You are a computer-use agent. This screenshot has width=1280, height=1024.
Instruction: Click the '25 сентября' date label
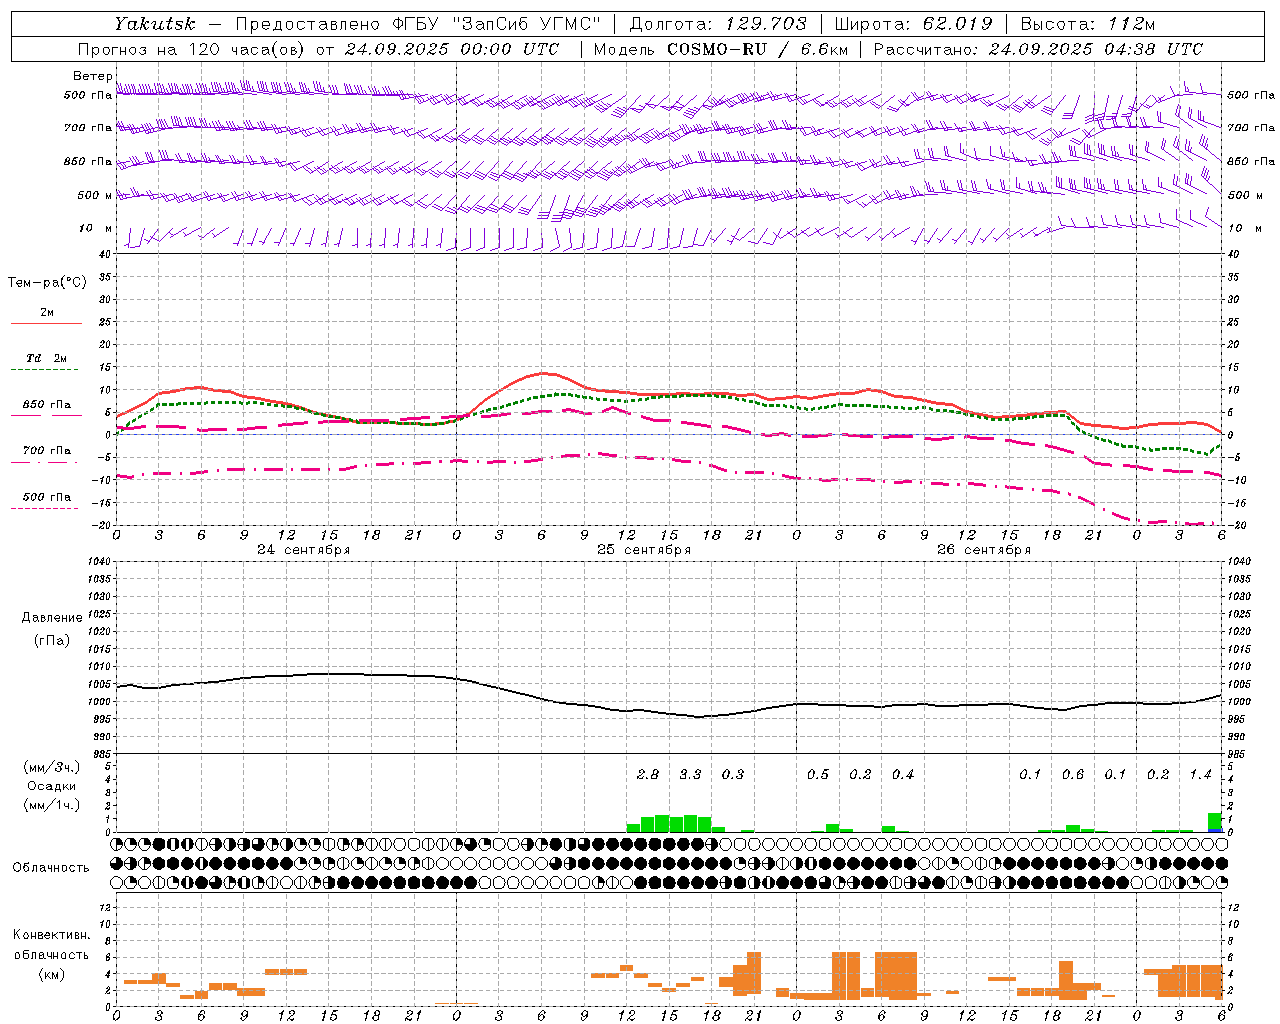[x=644, y=550]
